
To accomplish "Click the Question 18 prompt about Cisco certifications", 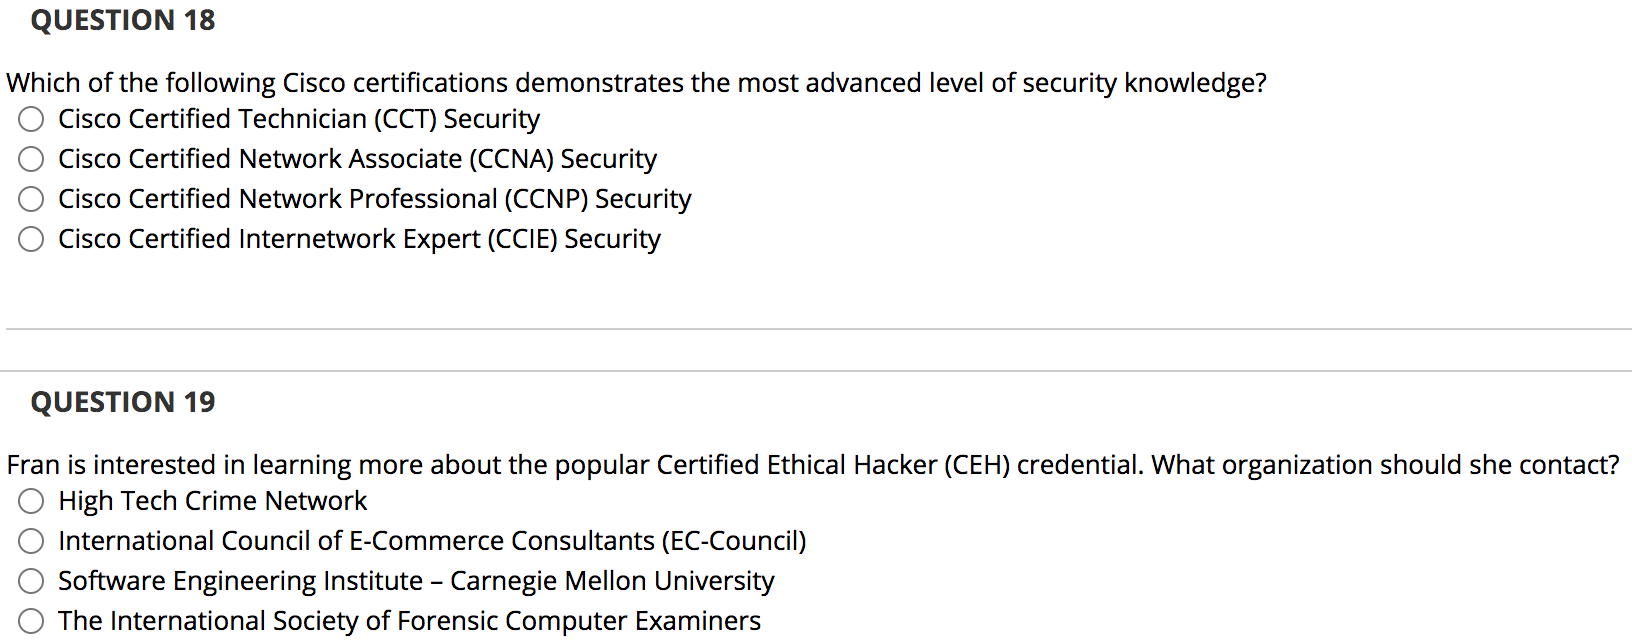I will click(x=636, y=83).
